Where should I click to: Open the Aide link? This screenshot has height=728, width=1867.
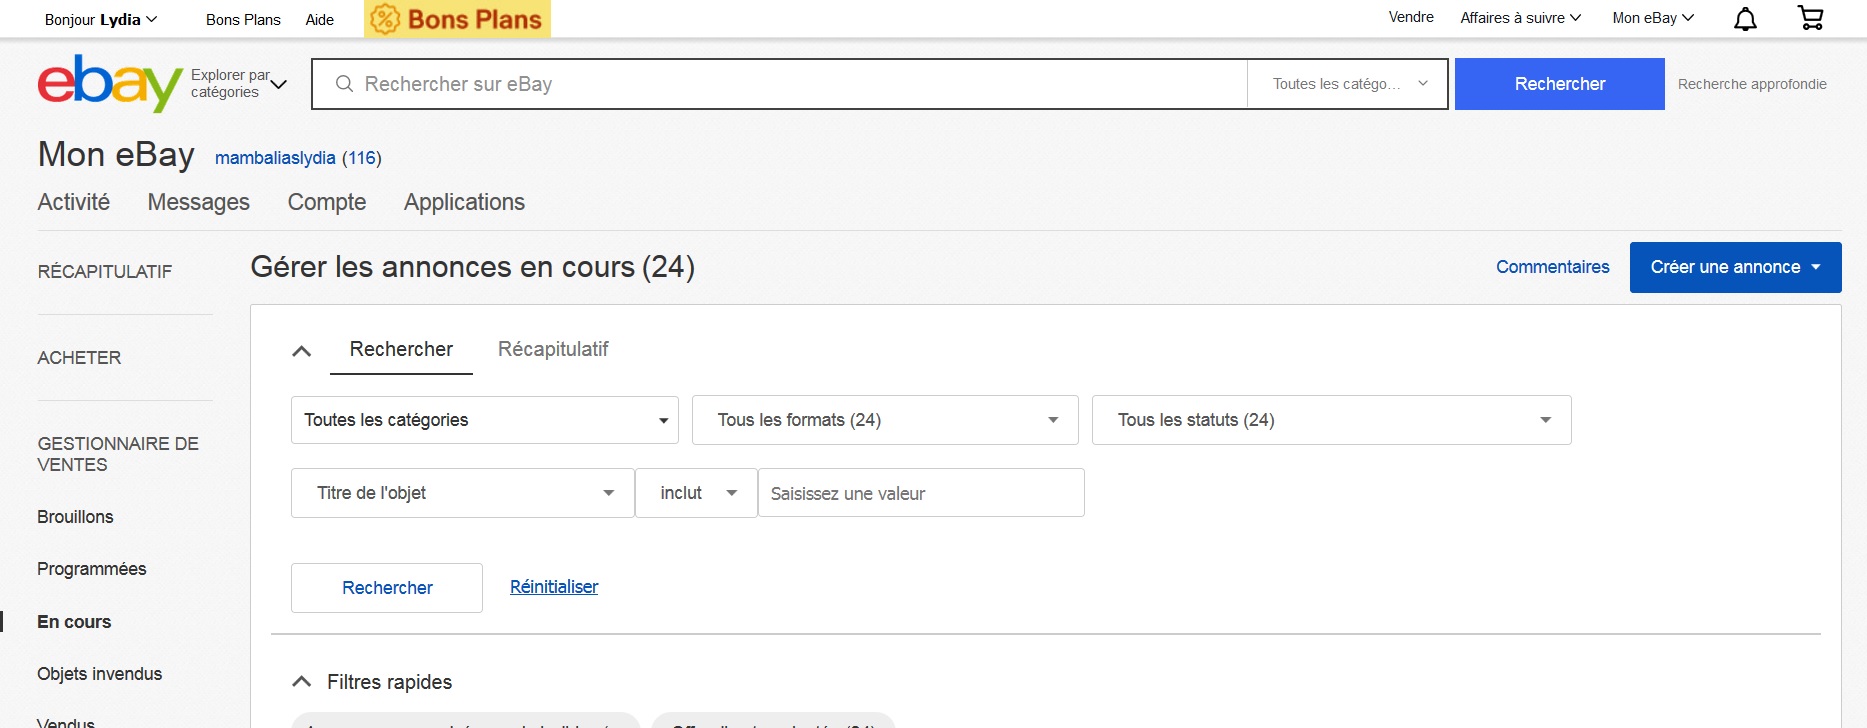pyautogui.click(x=320, y=19)
